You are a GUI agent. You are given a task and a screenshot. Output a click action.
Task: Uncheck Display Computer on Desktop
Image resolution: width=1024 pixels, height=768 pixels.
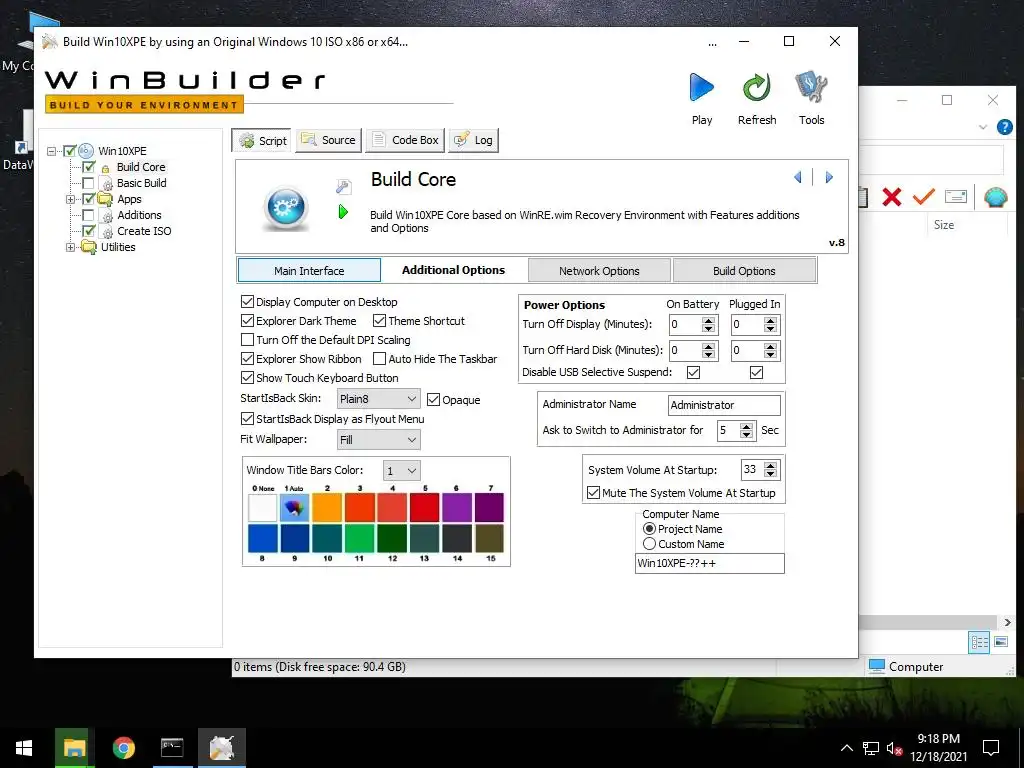[247, 302]
